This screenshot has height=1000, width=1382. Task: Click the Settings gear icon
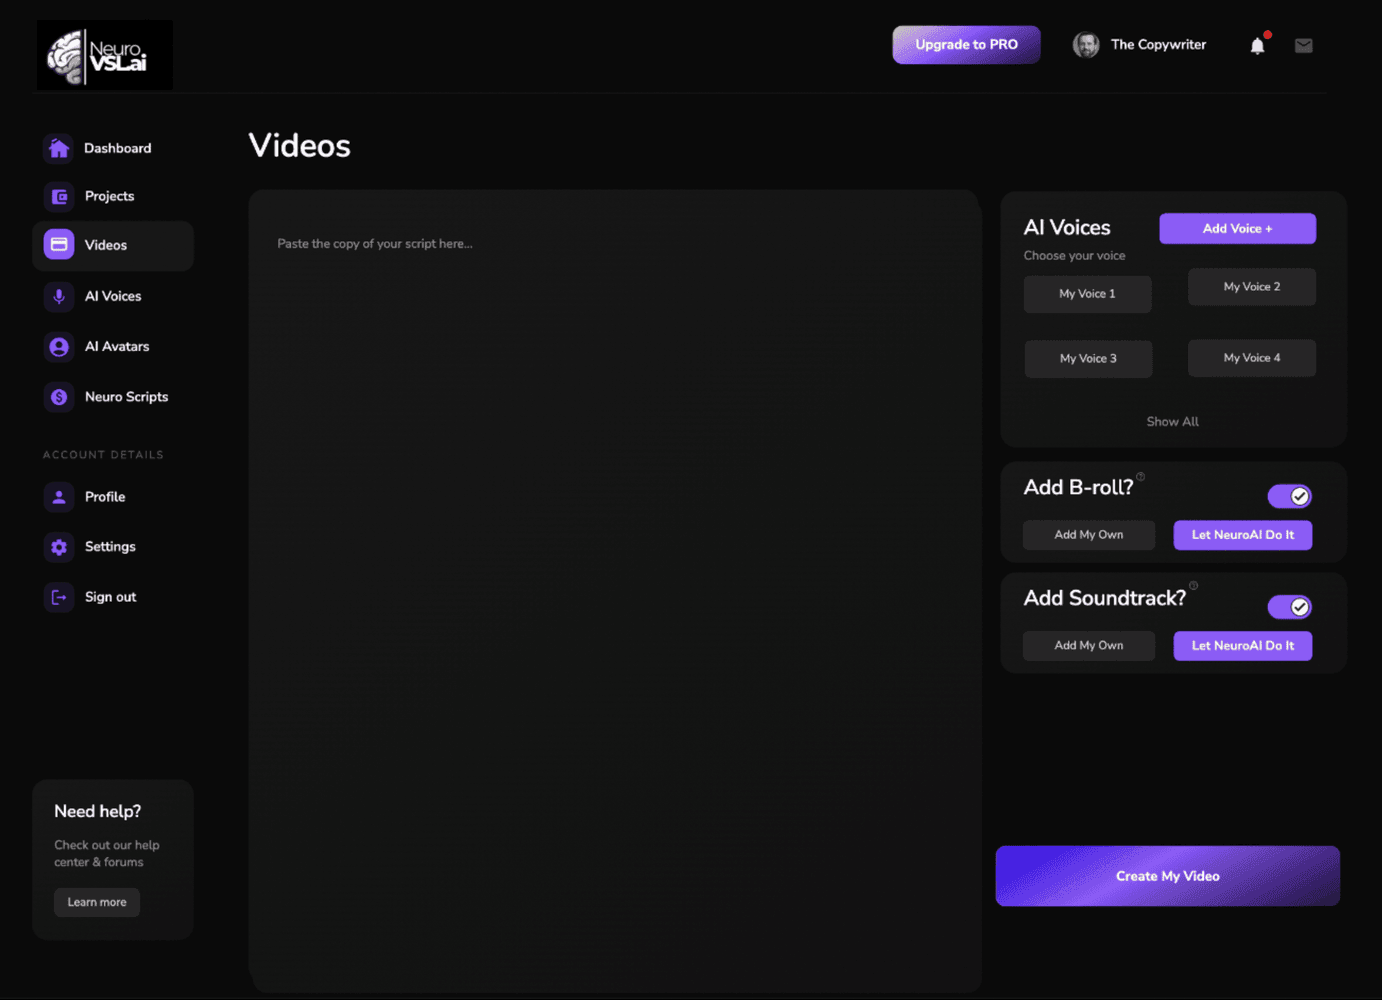click(x=59, y=547)
